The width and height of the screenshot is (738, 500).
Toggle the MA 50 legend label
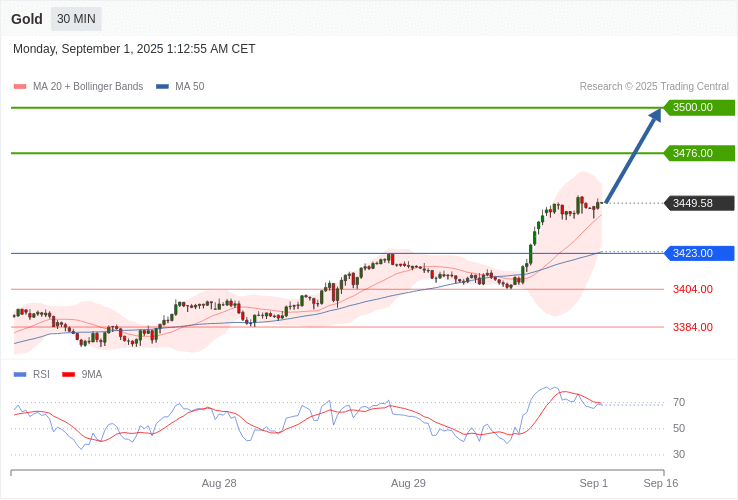189,87
